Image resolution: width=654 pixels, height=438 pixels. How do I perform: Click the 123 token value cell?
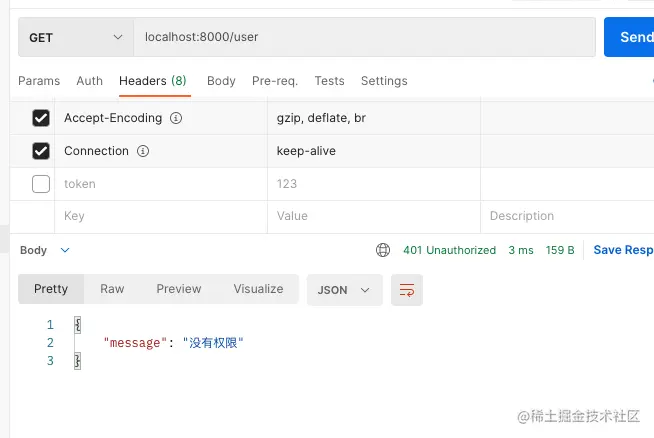374,184
